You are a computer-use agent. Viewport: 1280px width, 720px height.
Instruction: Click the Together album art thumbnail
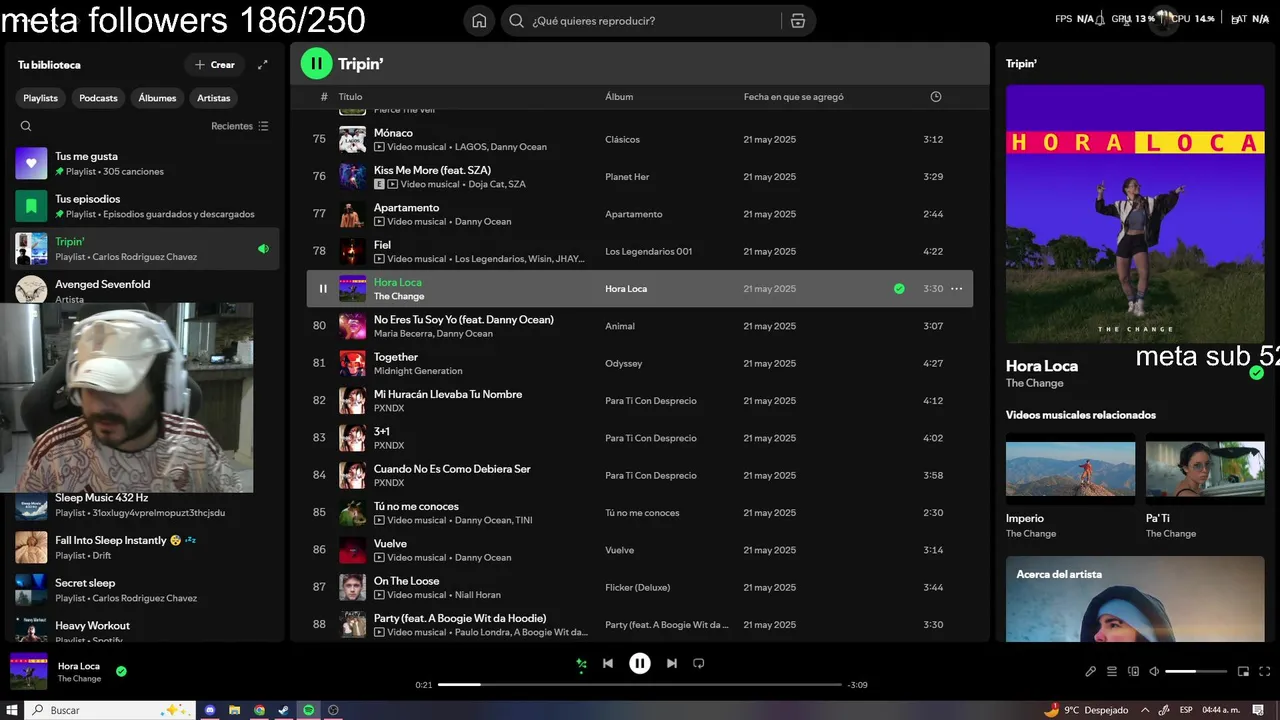pos(352,364)
